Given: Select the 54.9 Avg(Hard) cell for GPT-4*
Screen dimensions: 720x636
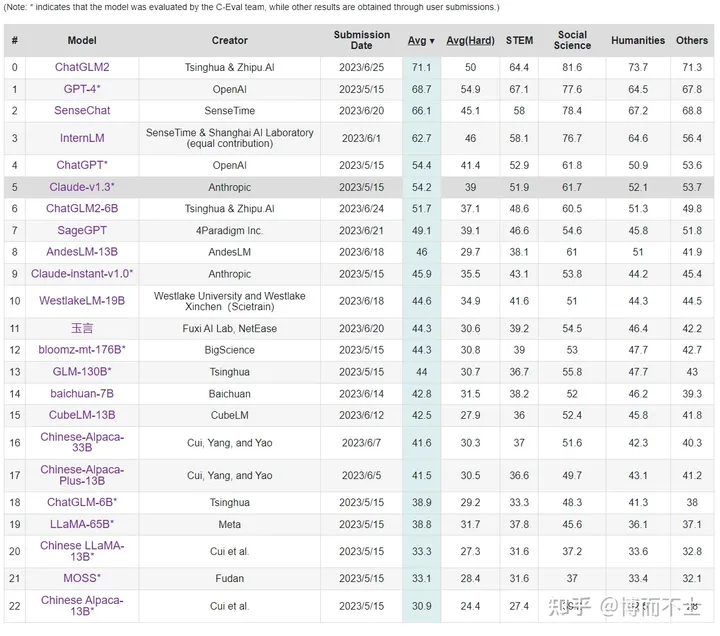Looking at the screenshot, I should (470, 89).
